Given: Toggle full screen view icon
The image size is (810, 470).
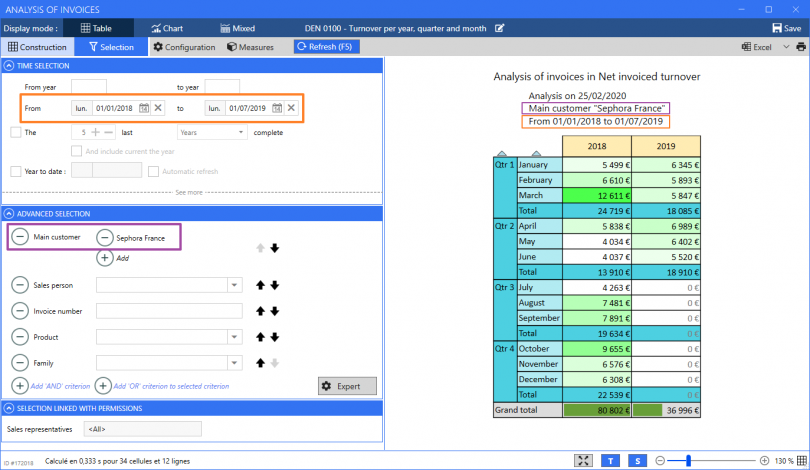Looking at the screenshot, I should 583,461.
